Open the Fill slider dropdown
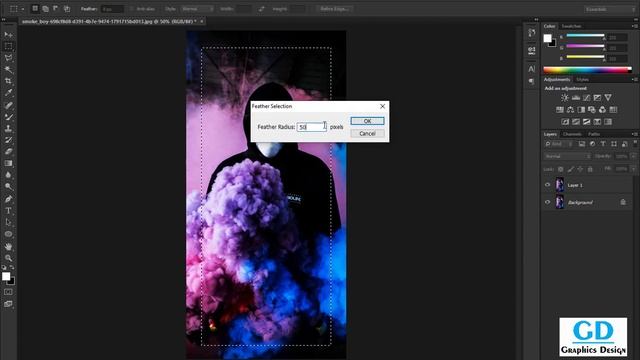The width and height of the screenshot is (640, 360). click(x=633, y=169)
